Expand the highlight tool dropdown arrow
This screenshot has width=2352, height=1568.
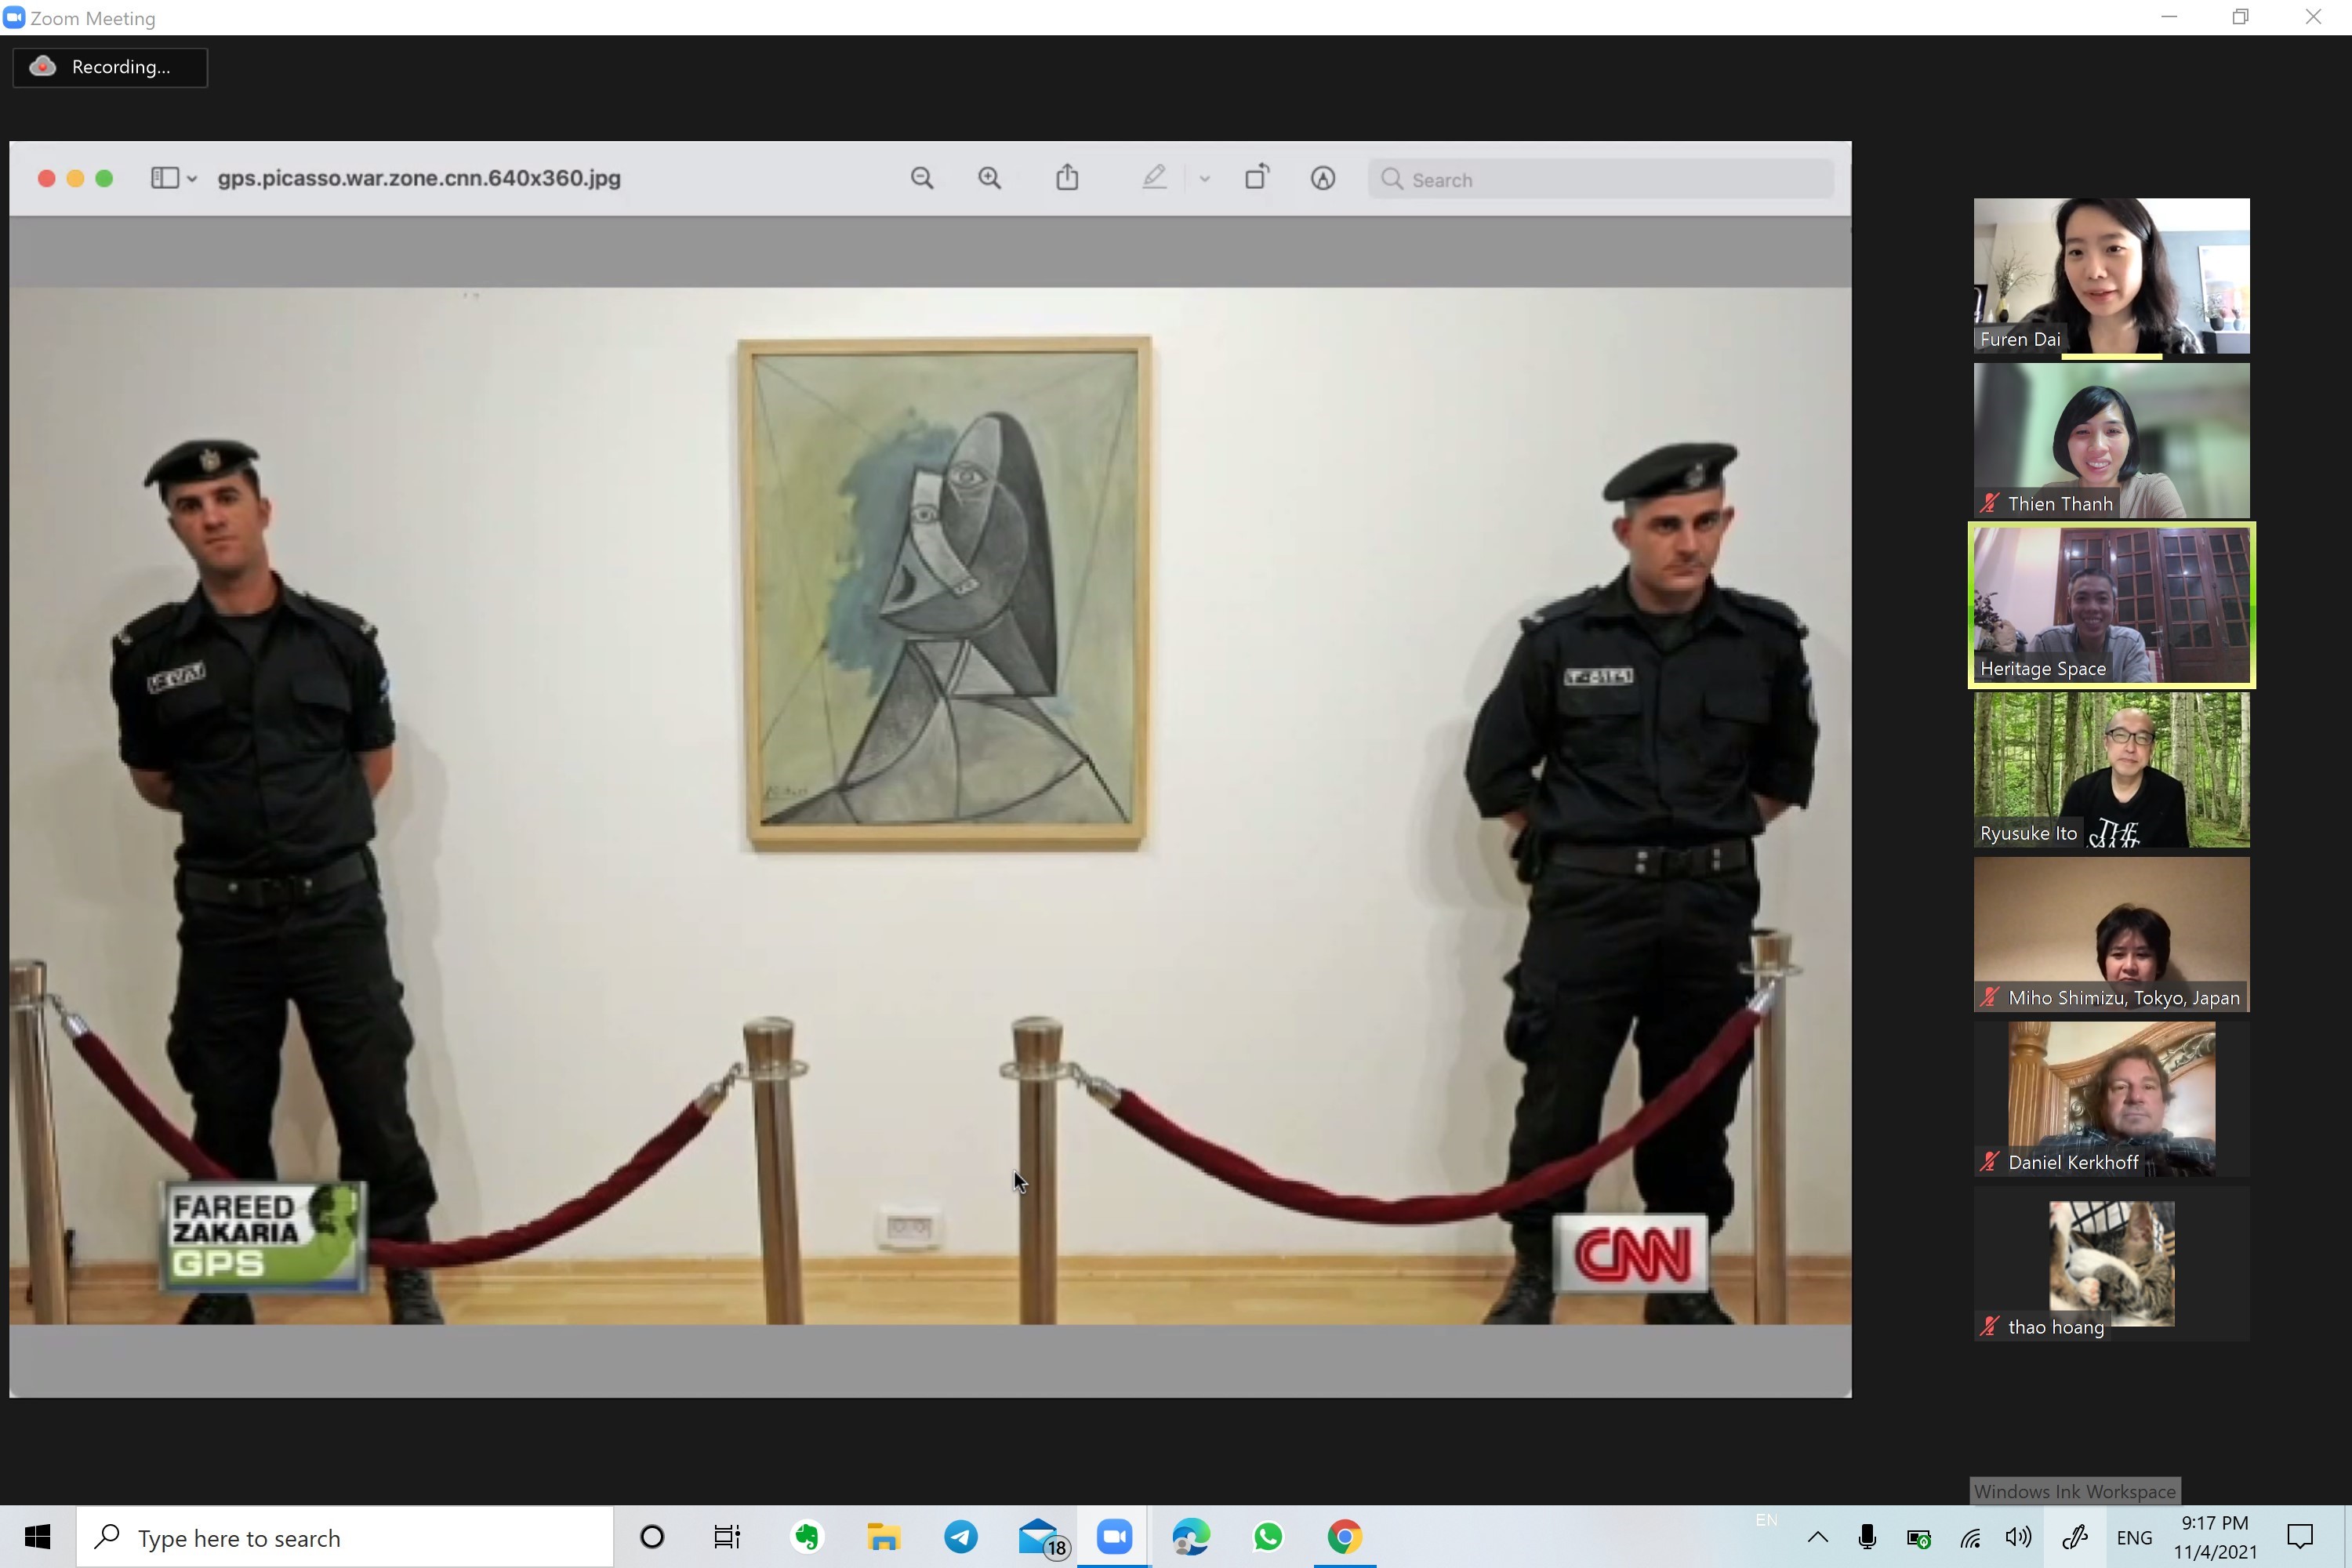pos(1204,179)
